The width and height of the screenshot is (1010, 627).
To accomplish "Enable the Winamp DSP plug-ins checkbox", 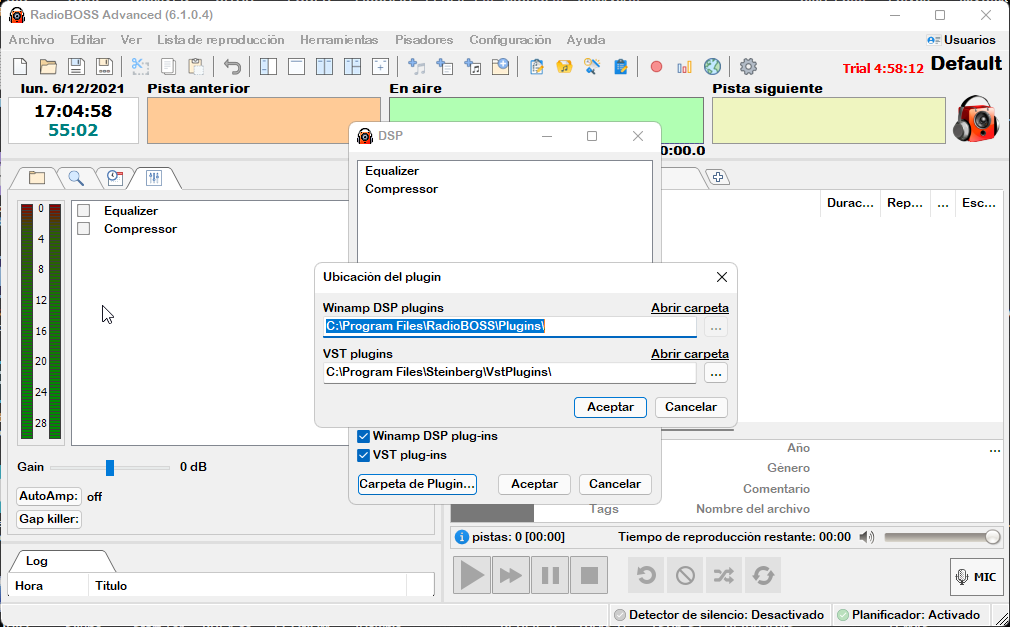I will point(362,435).
